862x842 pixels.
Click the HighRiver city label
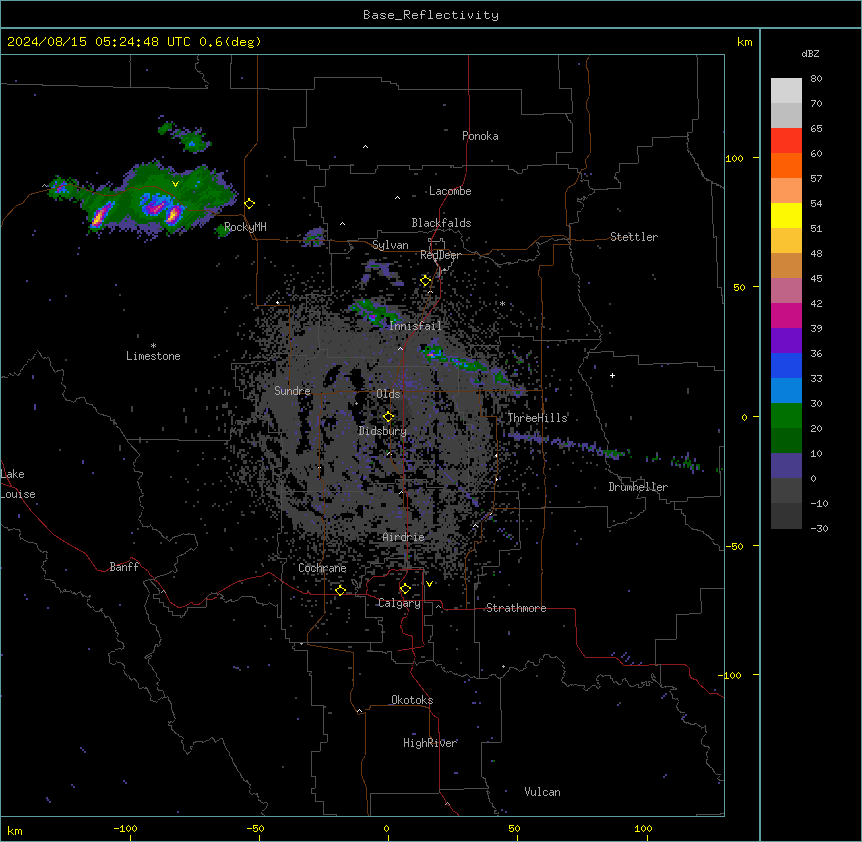click(430, 743)
